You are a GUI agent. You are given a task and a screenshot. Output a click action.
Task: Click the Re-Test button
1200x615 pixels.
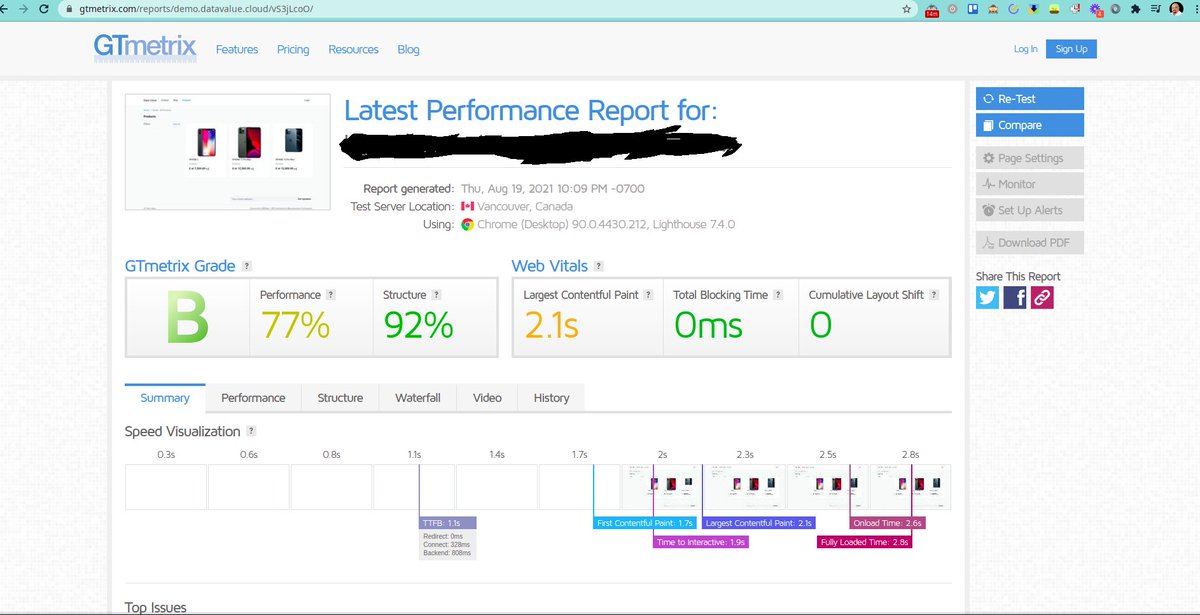click(x=1030, y=99)
